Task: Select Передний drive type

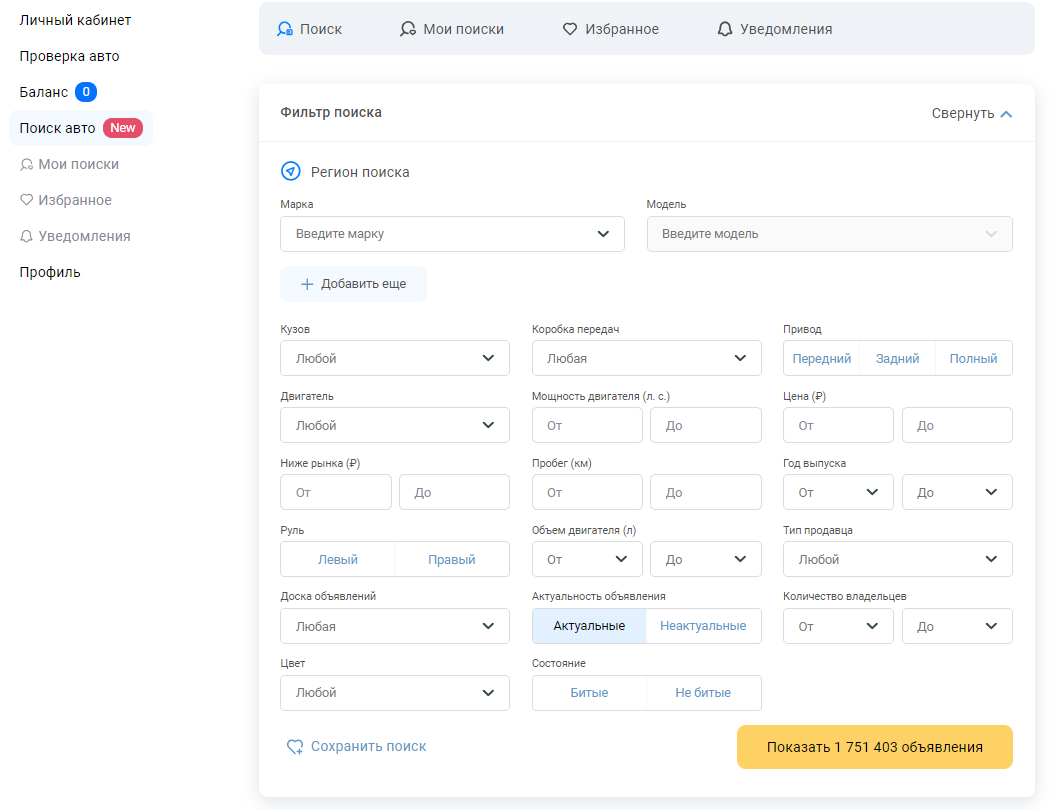Action: coord(822,358)
